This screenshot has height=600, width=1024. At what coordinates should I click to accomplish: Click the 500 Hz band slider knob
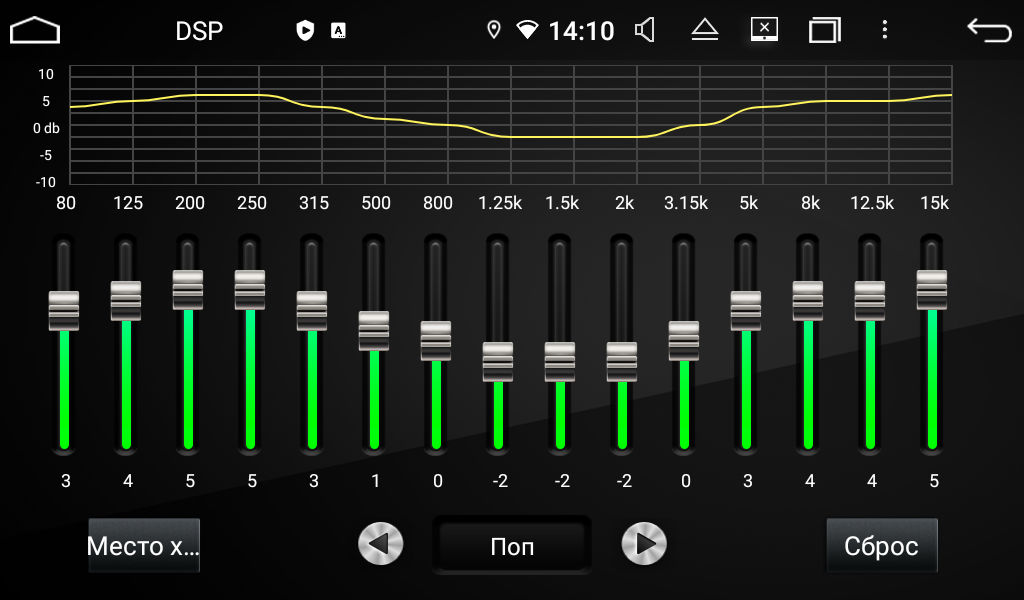tap(374, 331)
